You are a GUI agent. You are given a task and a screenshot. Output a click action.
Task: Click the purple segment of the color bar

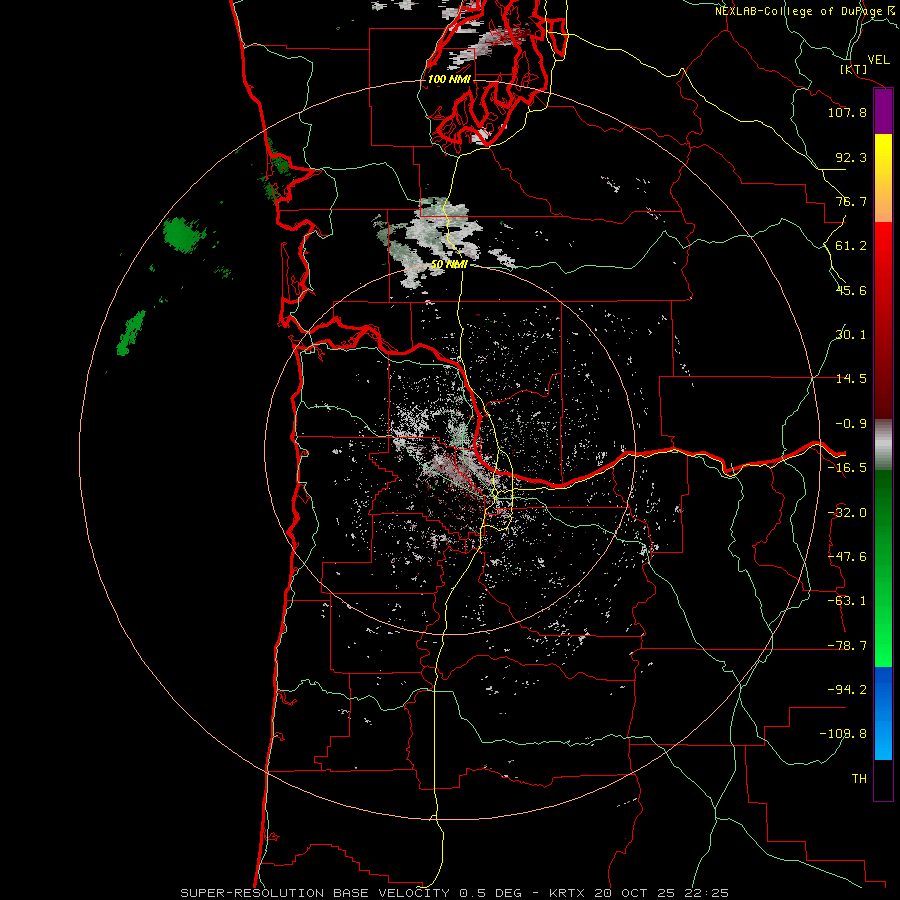[883, 111]
